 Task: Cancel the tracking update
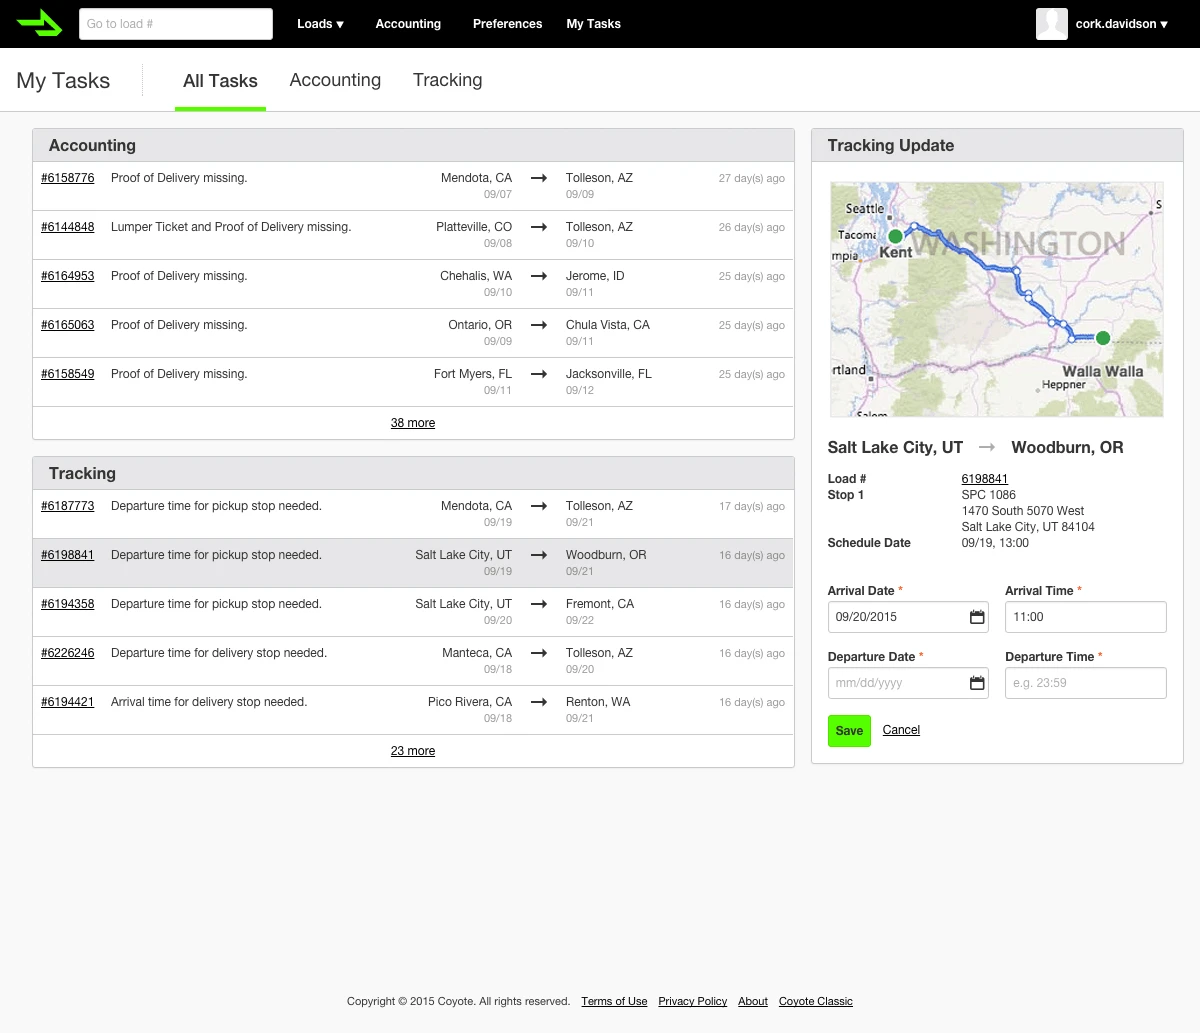pos(901,730)
